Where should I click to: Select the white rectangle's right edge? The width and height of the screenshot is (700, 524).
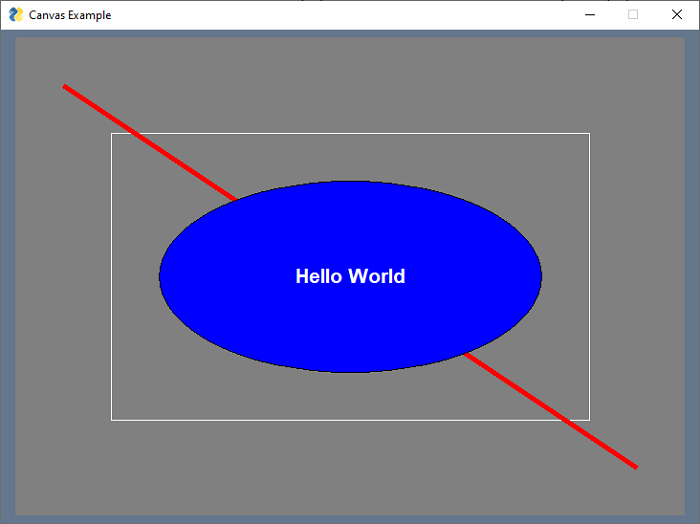(589, 250)
